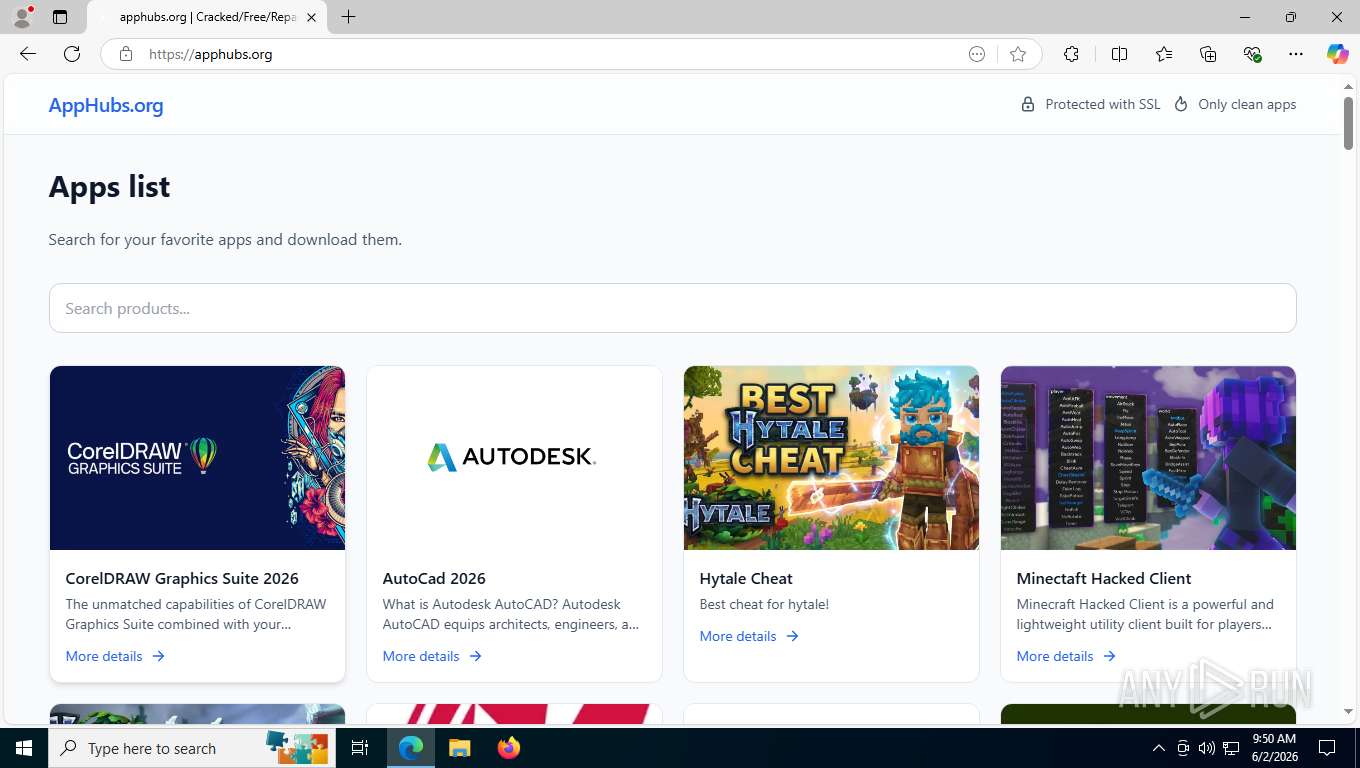Open the Favorites list icon
The width and height of the screenshot is (1360, 768).
click(x=1164, y=54)
